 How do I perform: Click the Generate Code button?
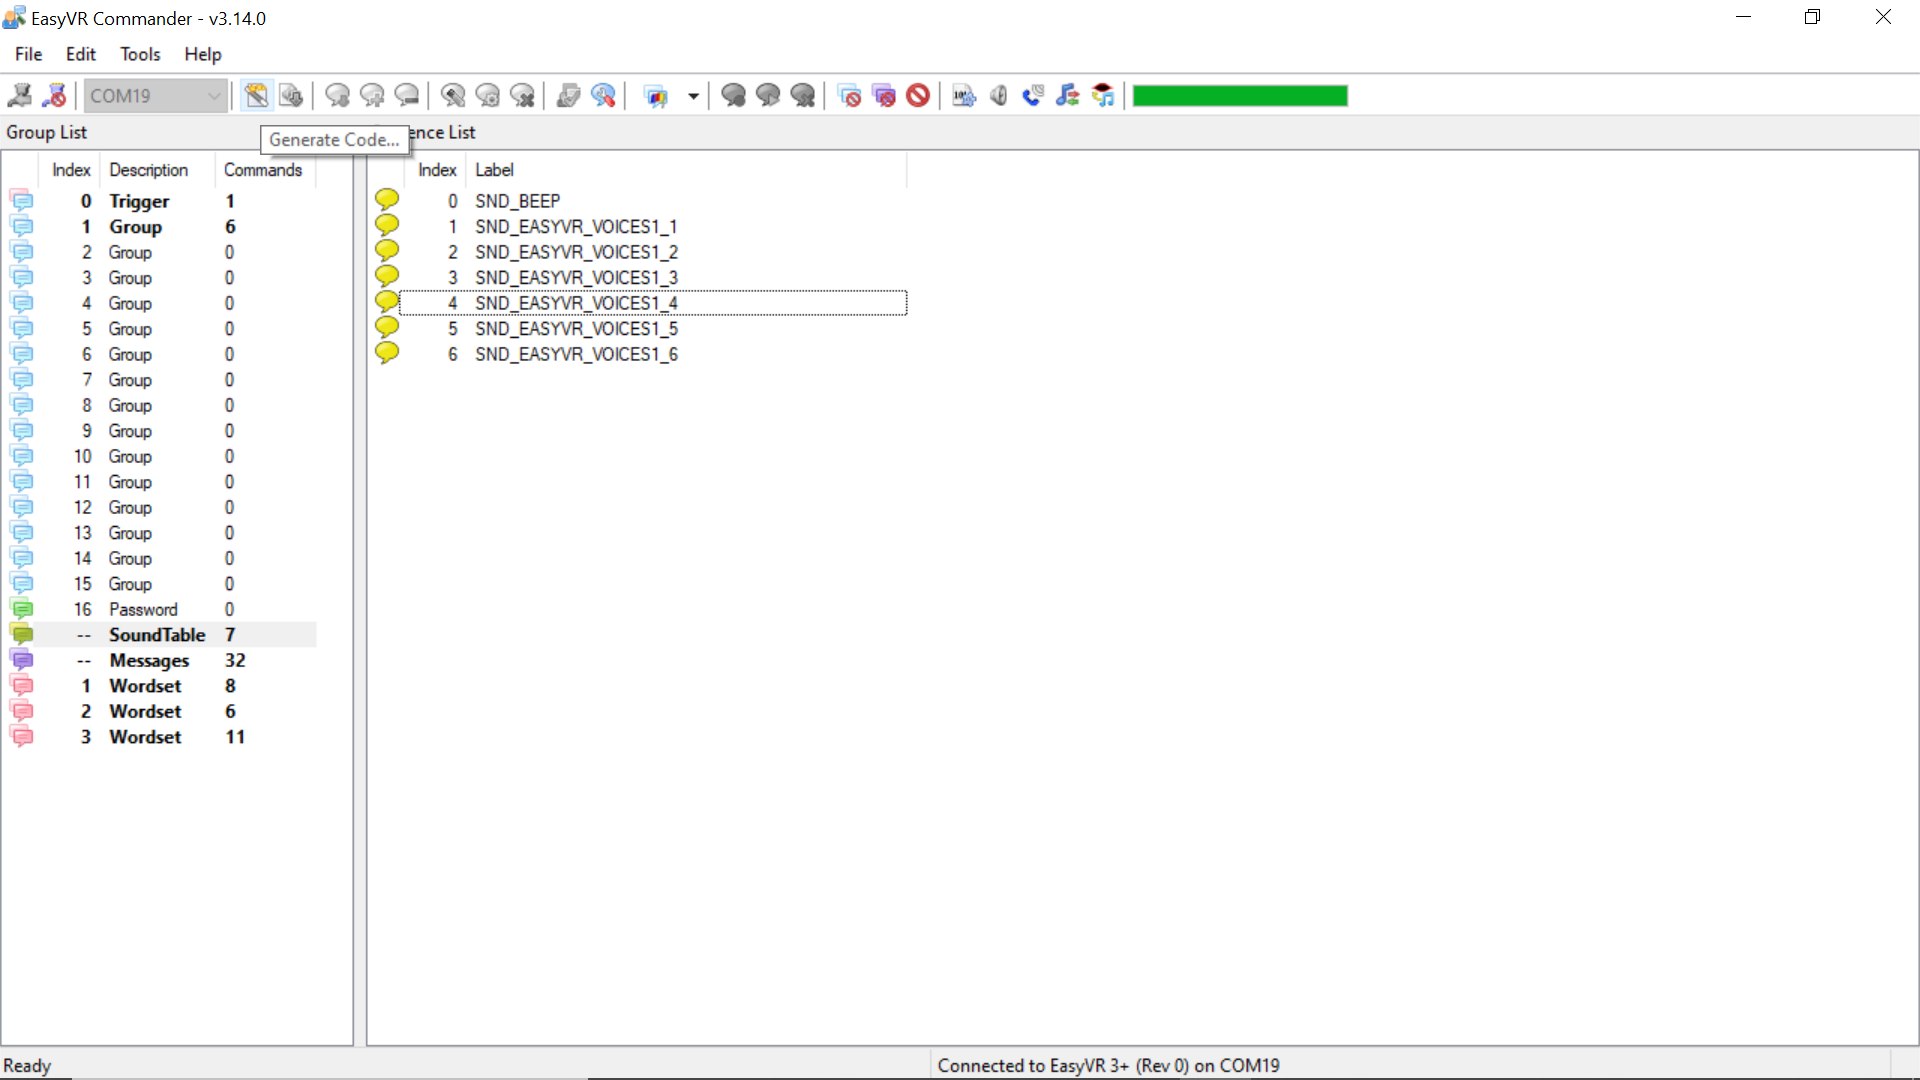[x=257, y=95]
